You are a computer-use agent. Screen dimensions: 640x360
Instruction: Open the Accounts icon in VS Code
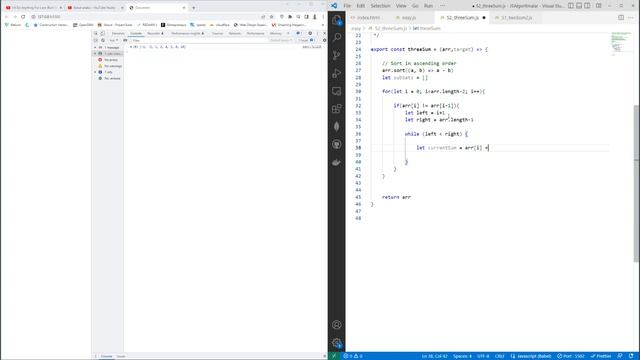[x=337, y=325]
